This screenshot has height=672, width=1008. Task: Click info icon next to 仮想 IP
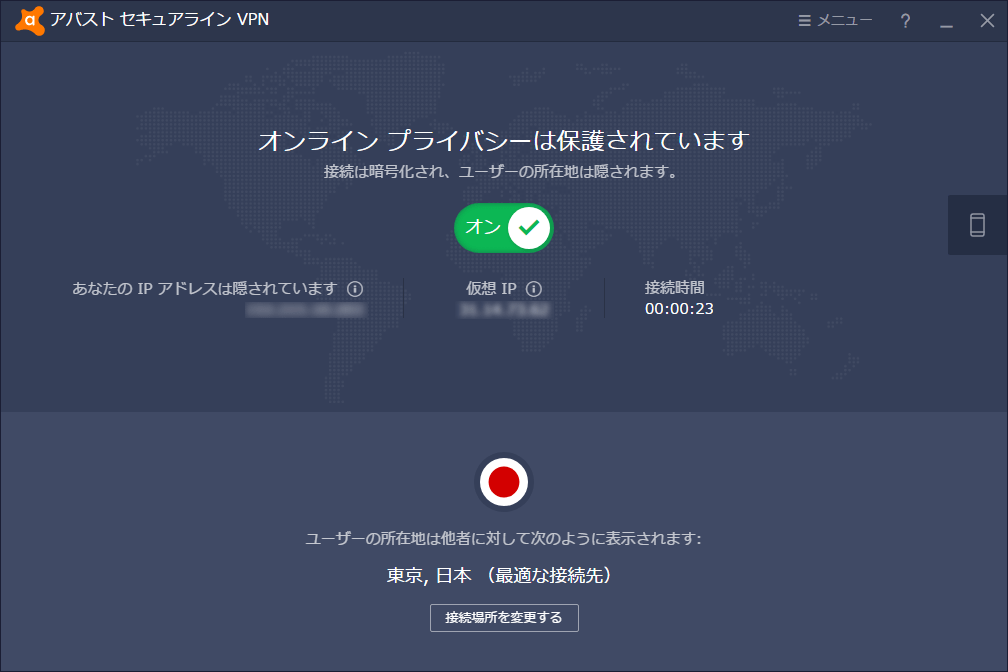coord(534,289)
